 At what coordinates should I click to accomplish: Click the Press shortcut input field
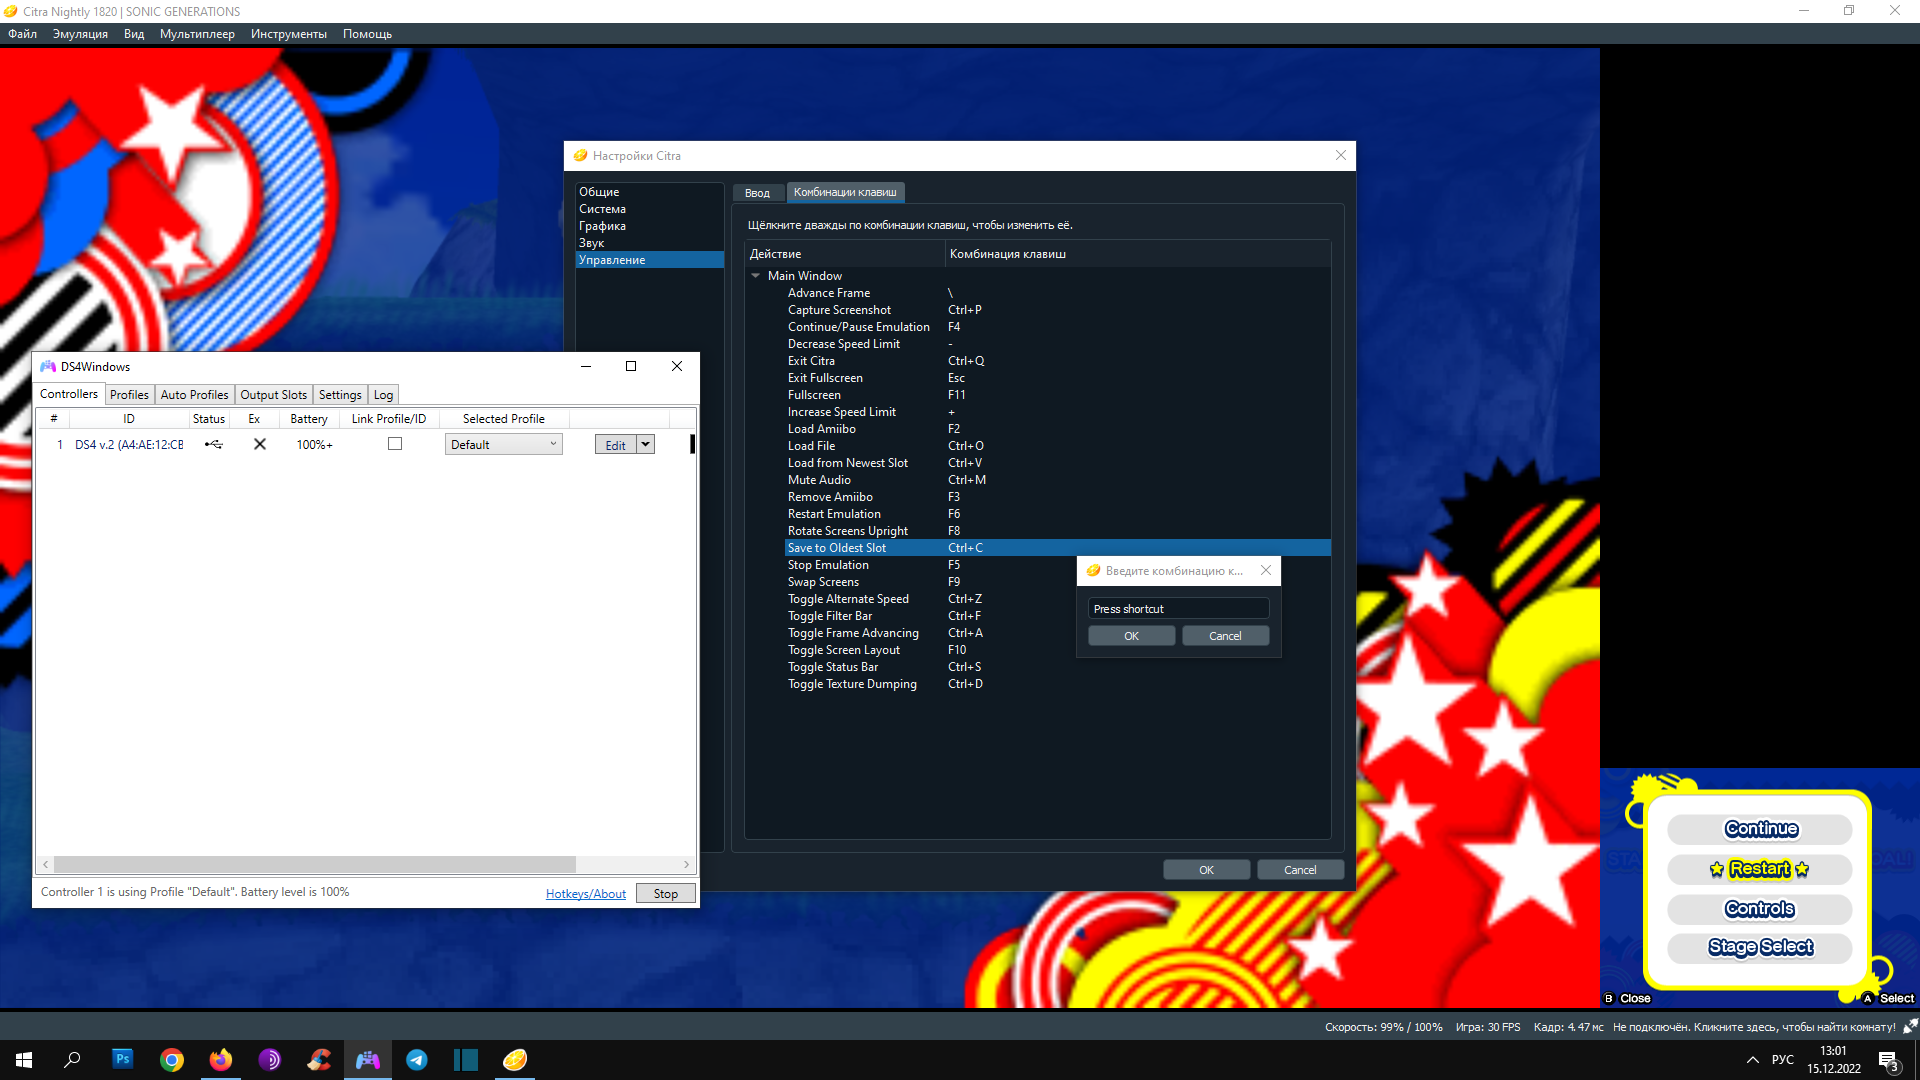1178,609
